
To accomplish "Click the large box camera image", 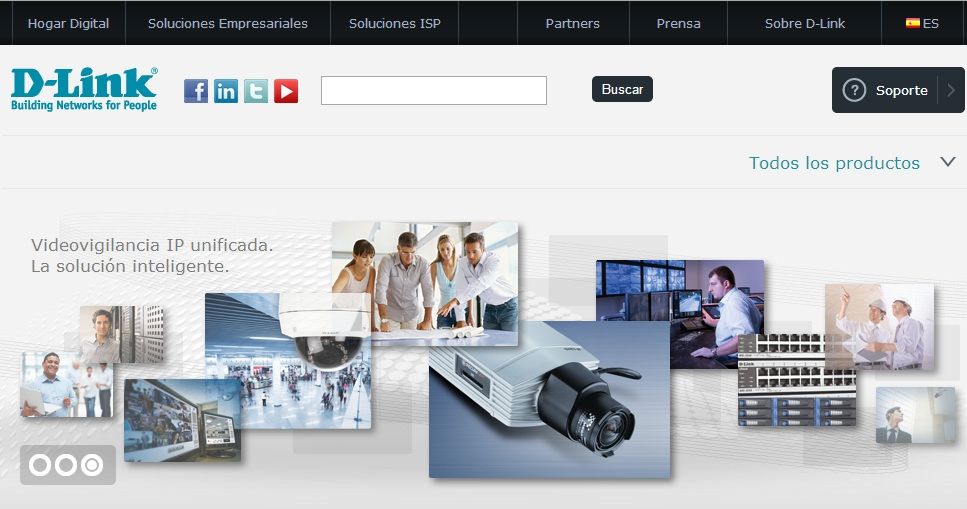I will [550, 400].
